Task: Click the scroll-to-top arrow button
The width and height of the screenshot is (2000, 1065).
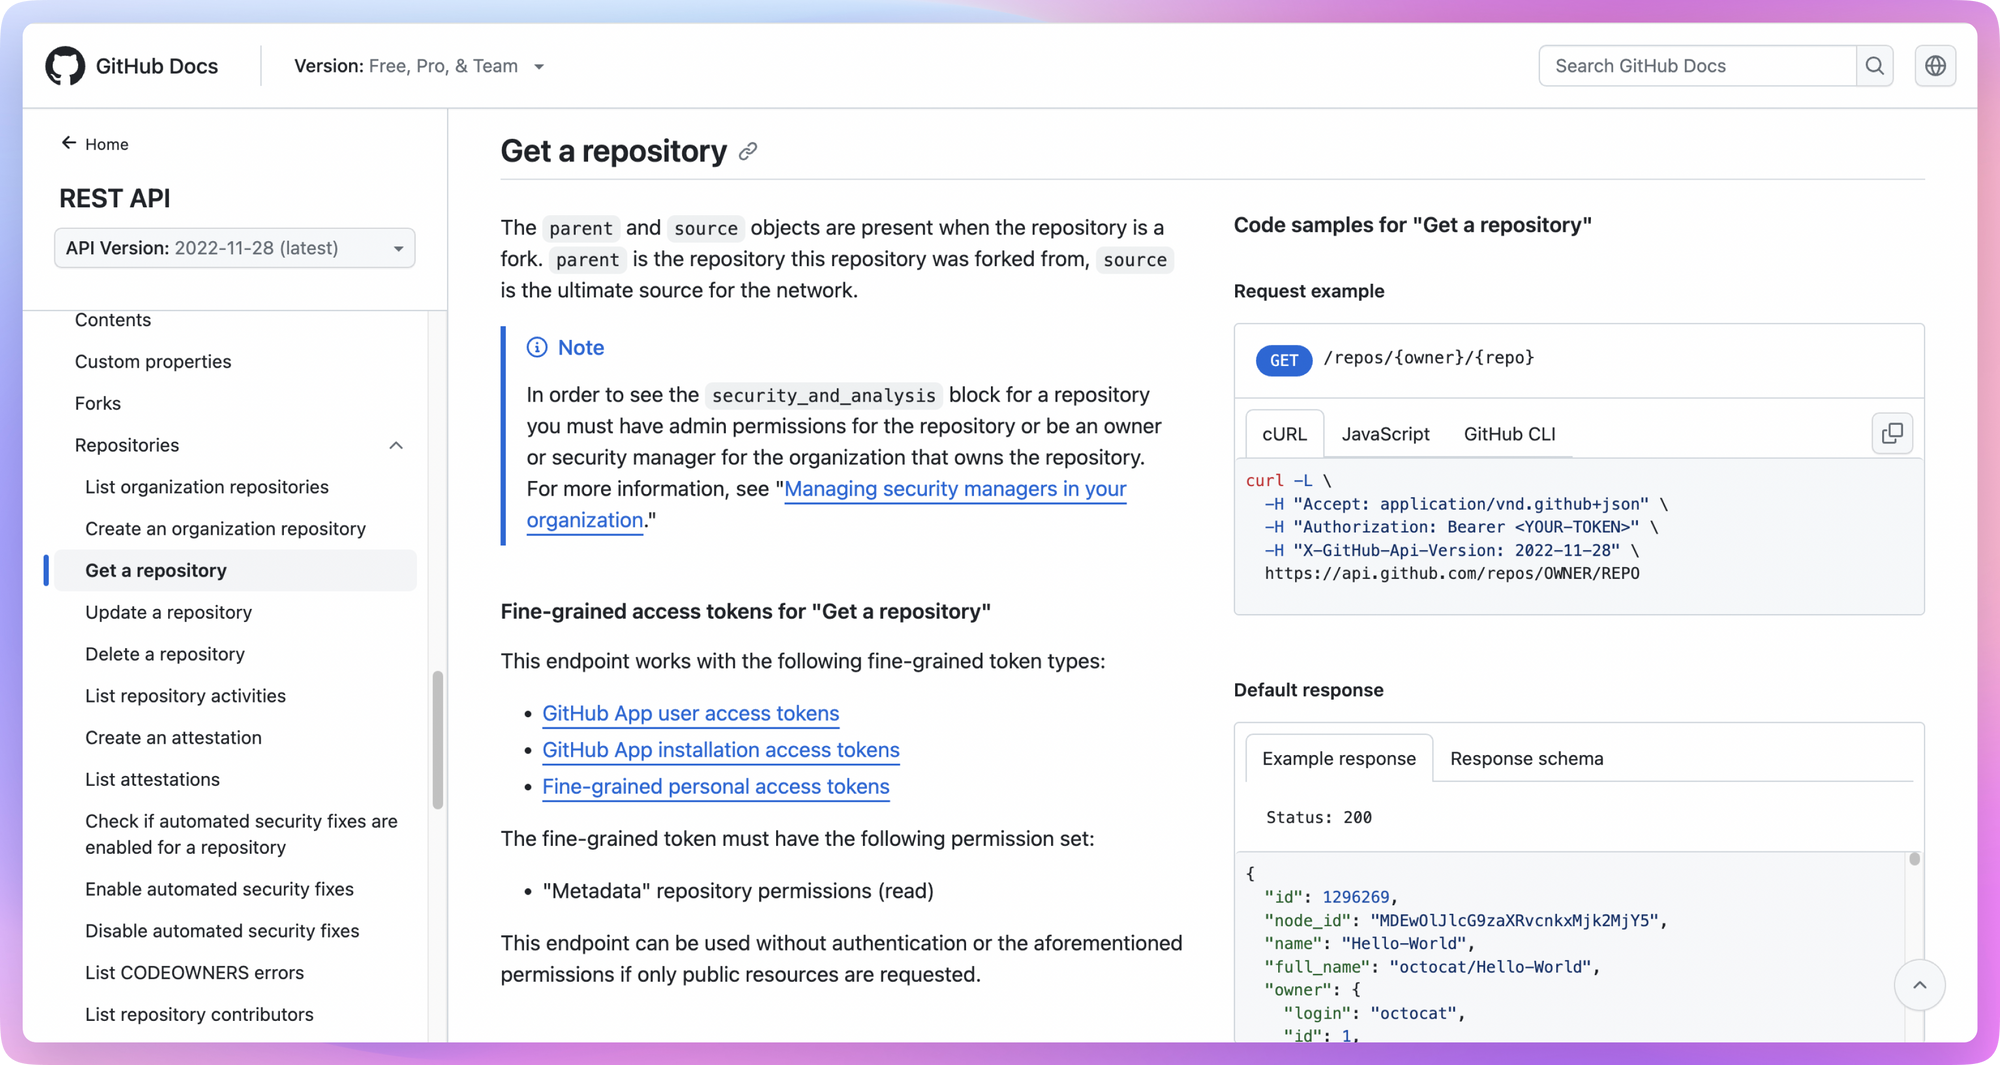Action: (x=1919, y=985)
